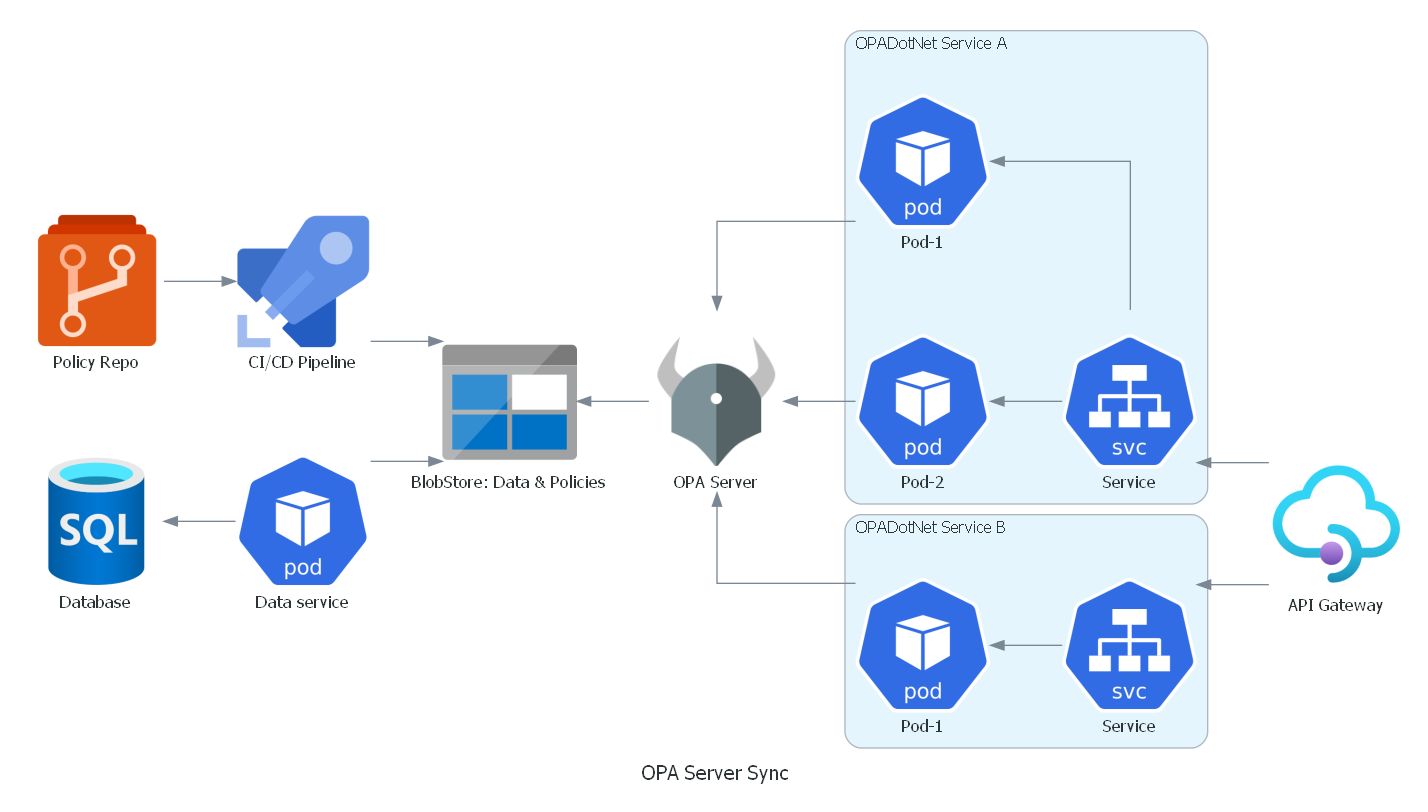Select the Data service pod icon

pyautogui.click(x=303, y=521)
